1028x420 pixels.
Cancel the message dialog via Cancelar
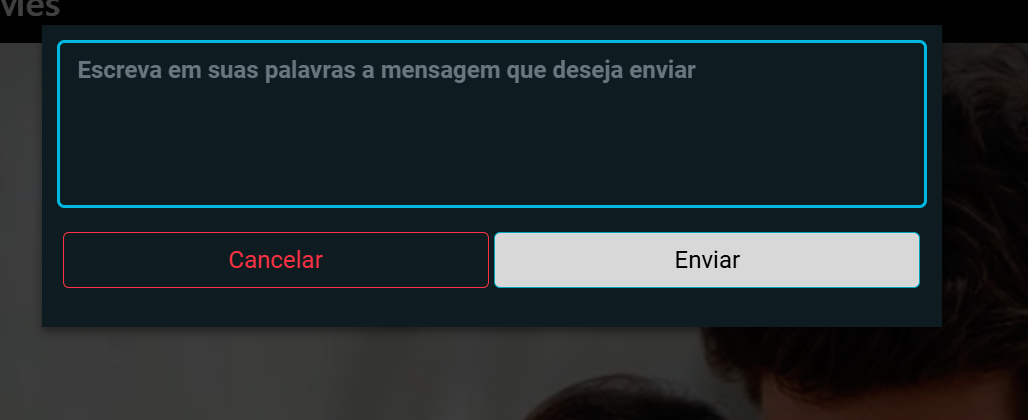275,260
